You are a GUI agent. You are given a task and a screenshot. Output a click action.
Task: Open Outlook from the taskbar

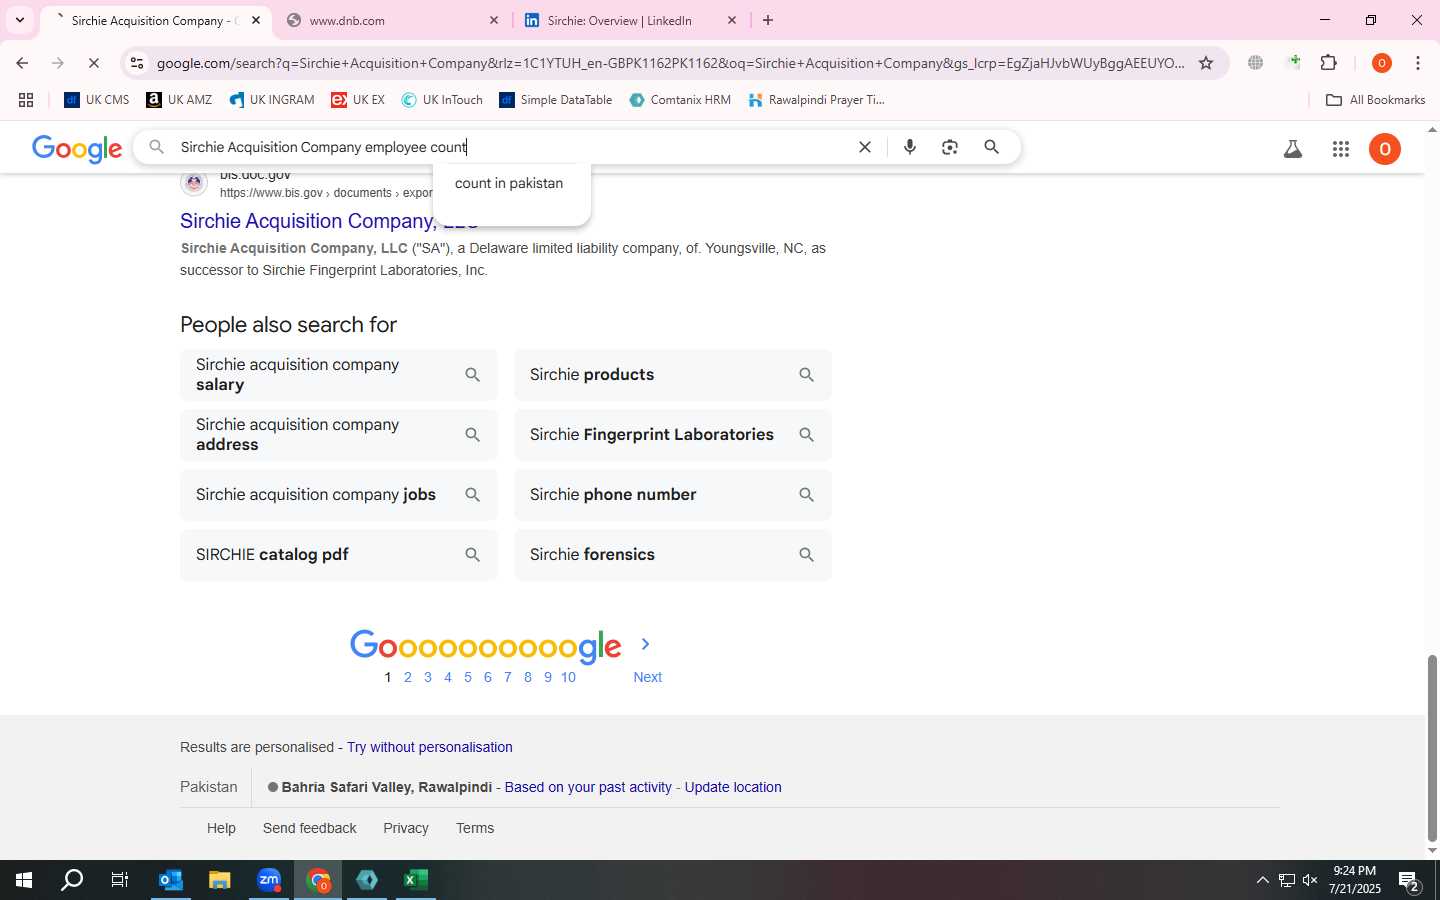pos(171,880)
